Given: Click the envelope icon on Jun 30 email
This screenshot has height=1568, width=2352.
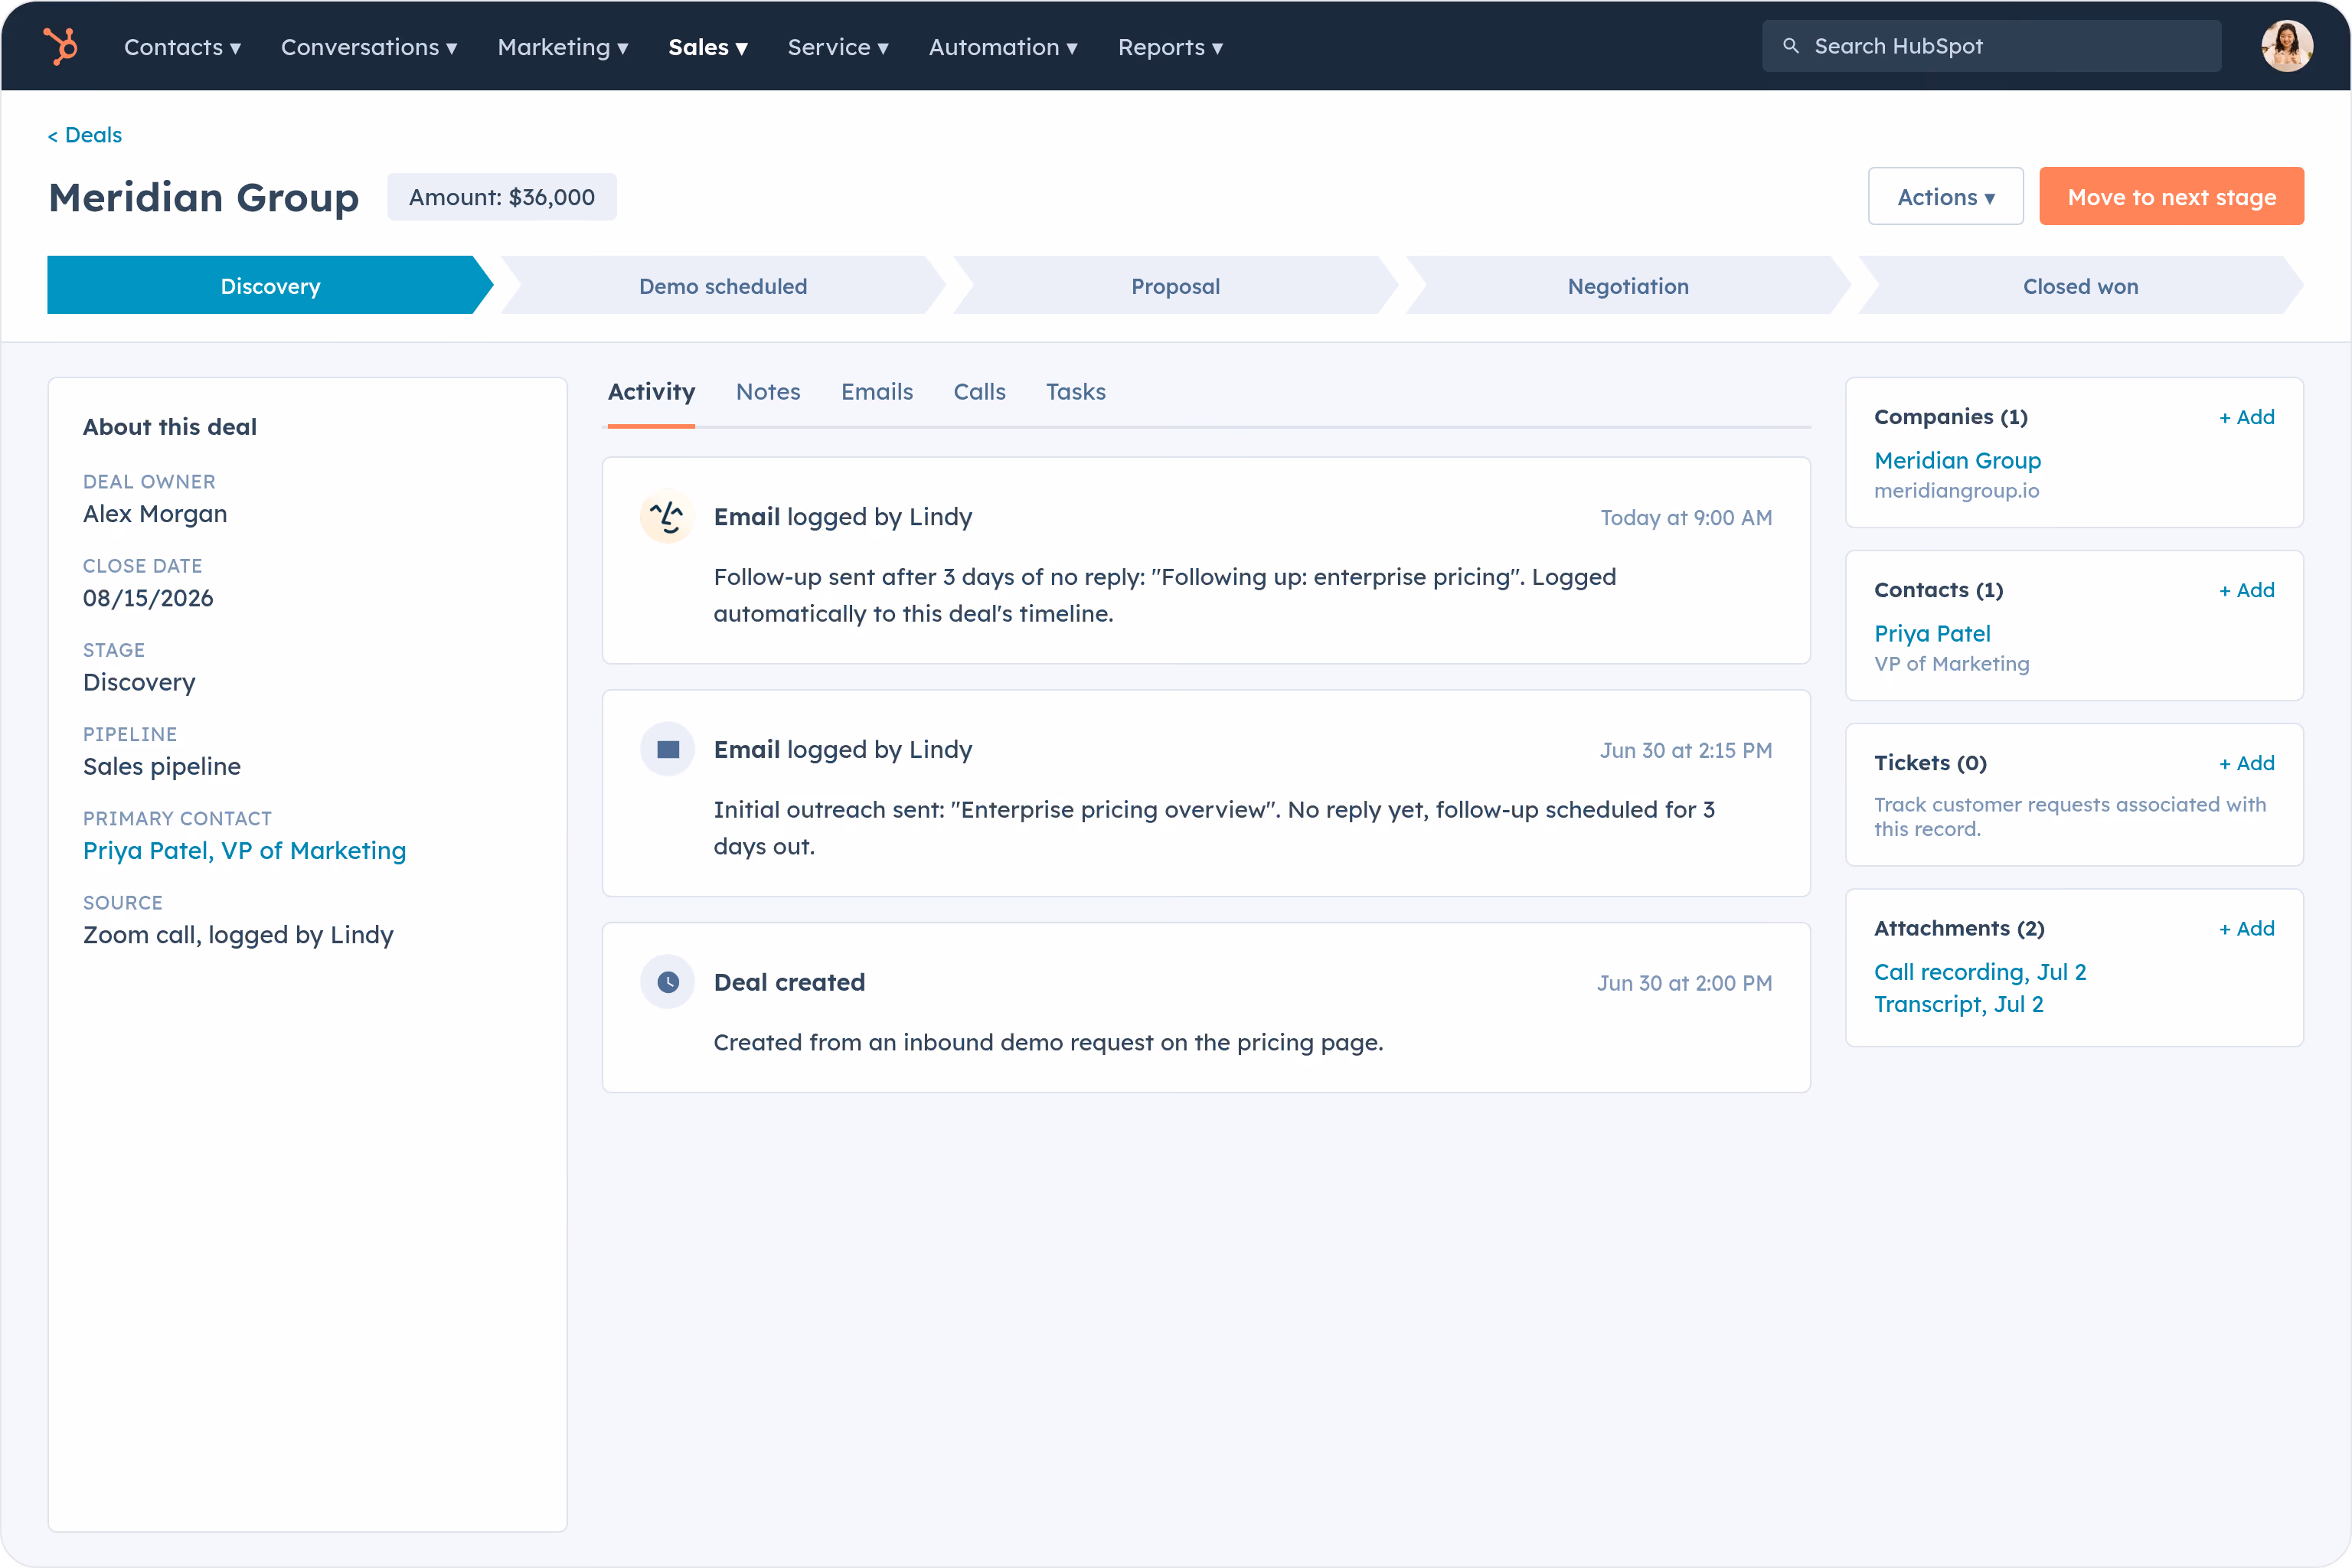Looking at the screenshot, I should [x=667, y=749].
